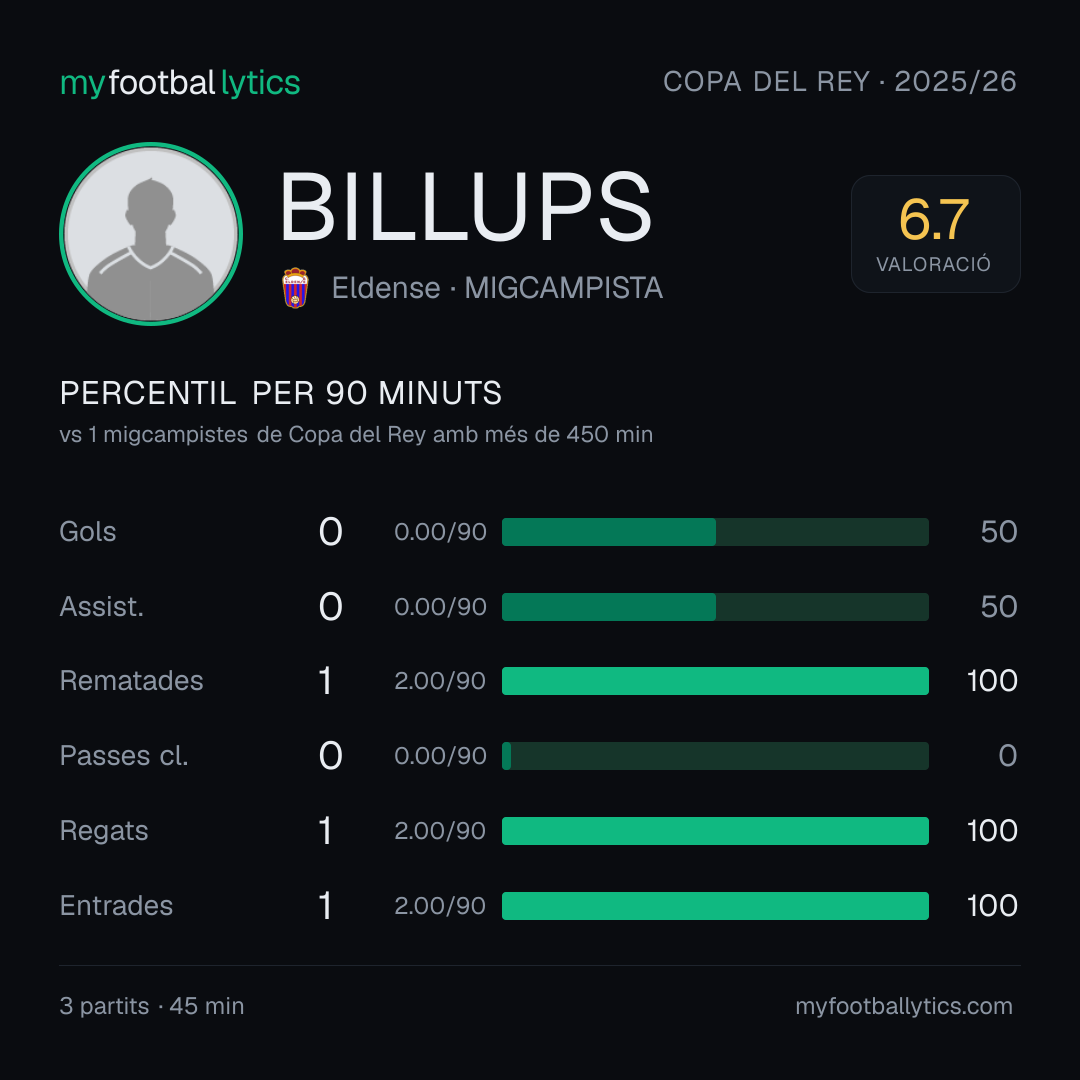Click the Entrades percentile value 100

tap(992, 906)
